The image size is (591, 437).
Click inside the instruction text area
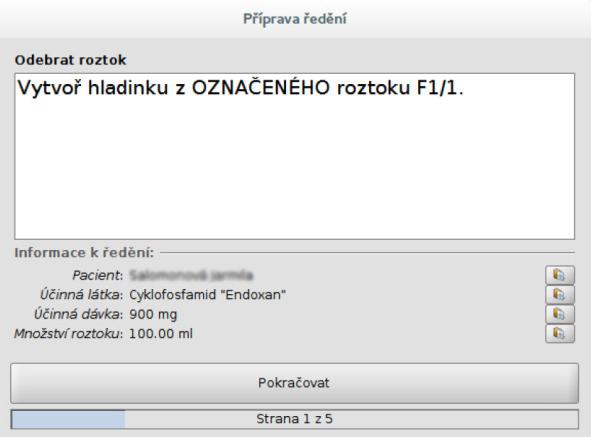point(294,156)
